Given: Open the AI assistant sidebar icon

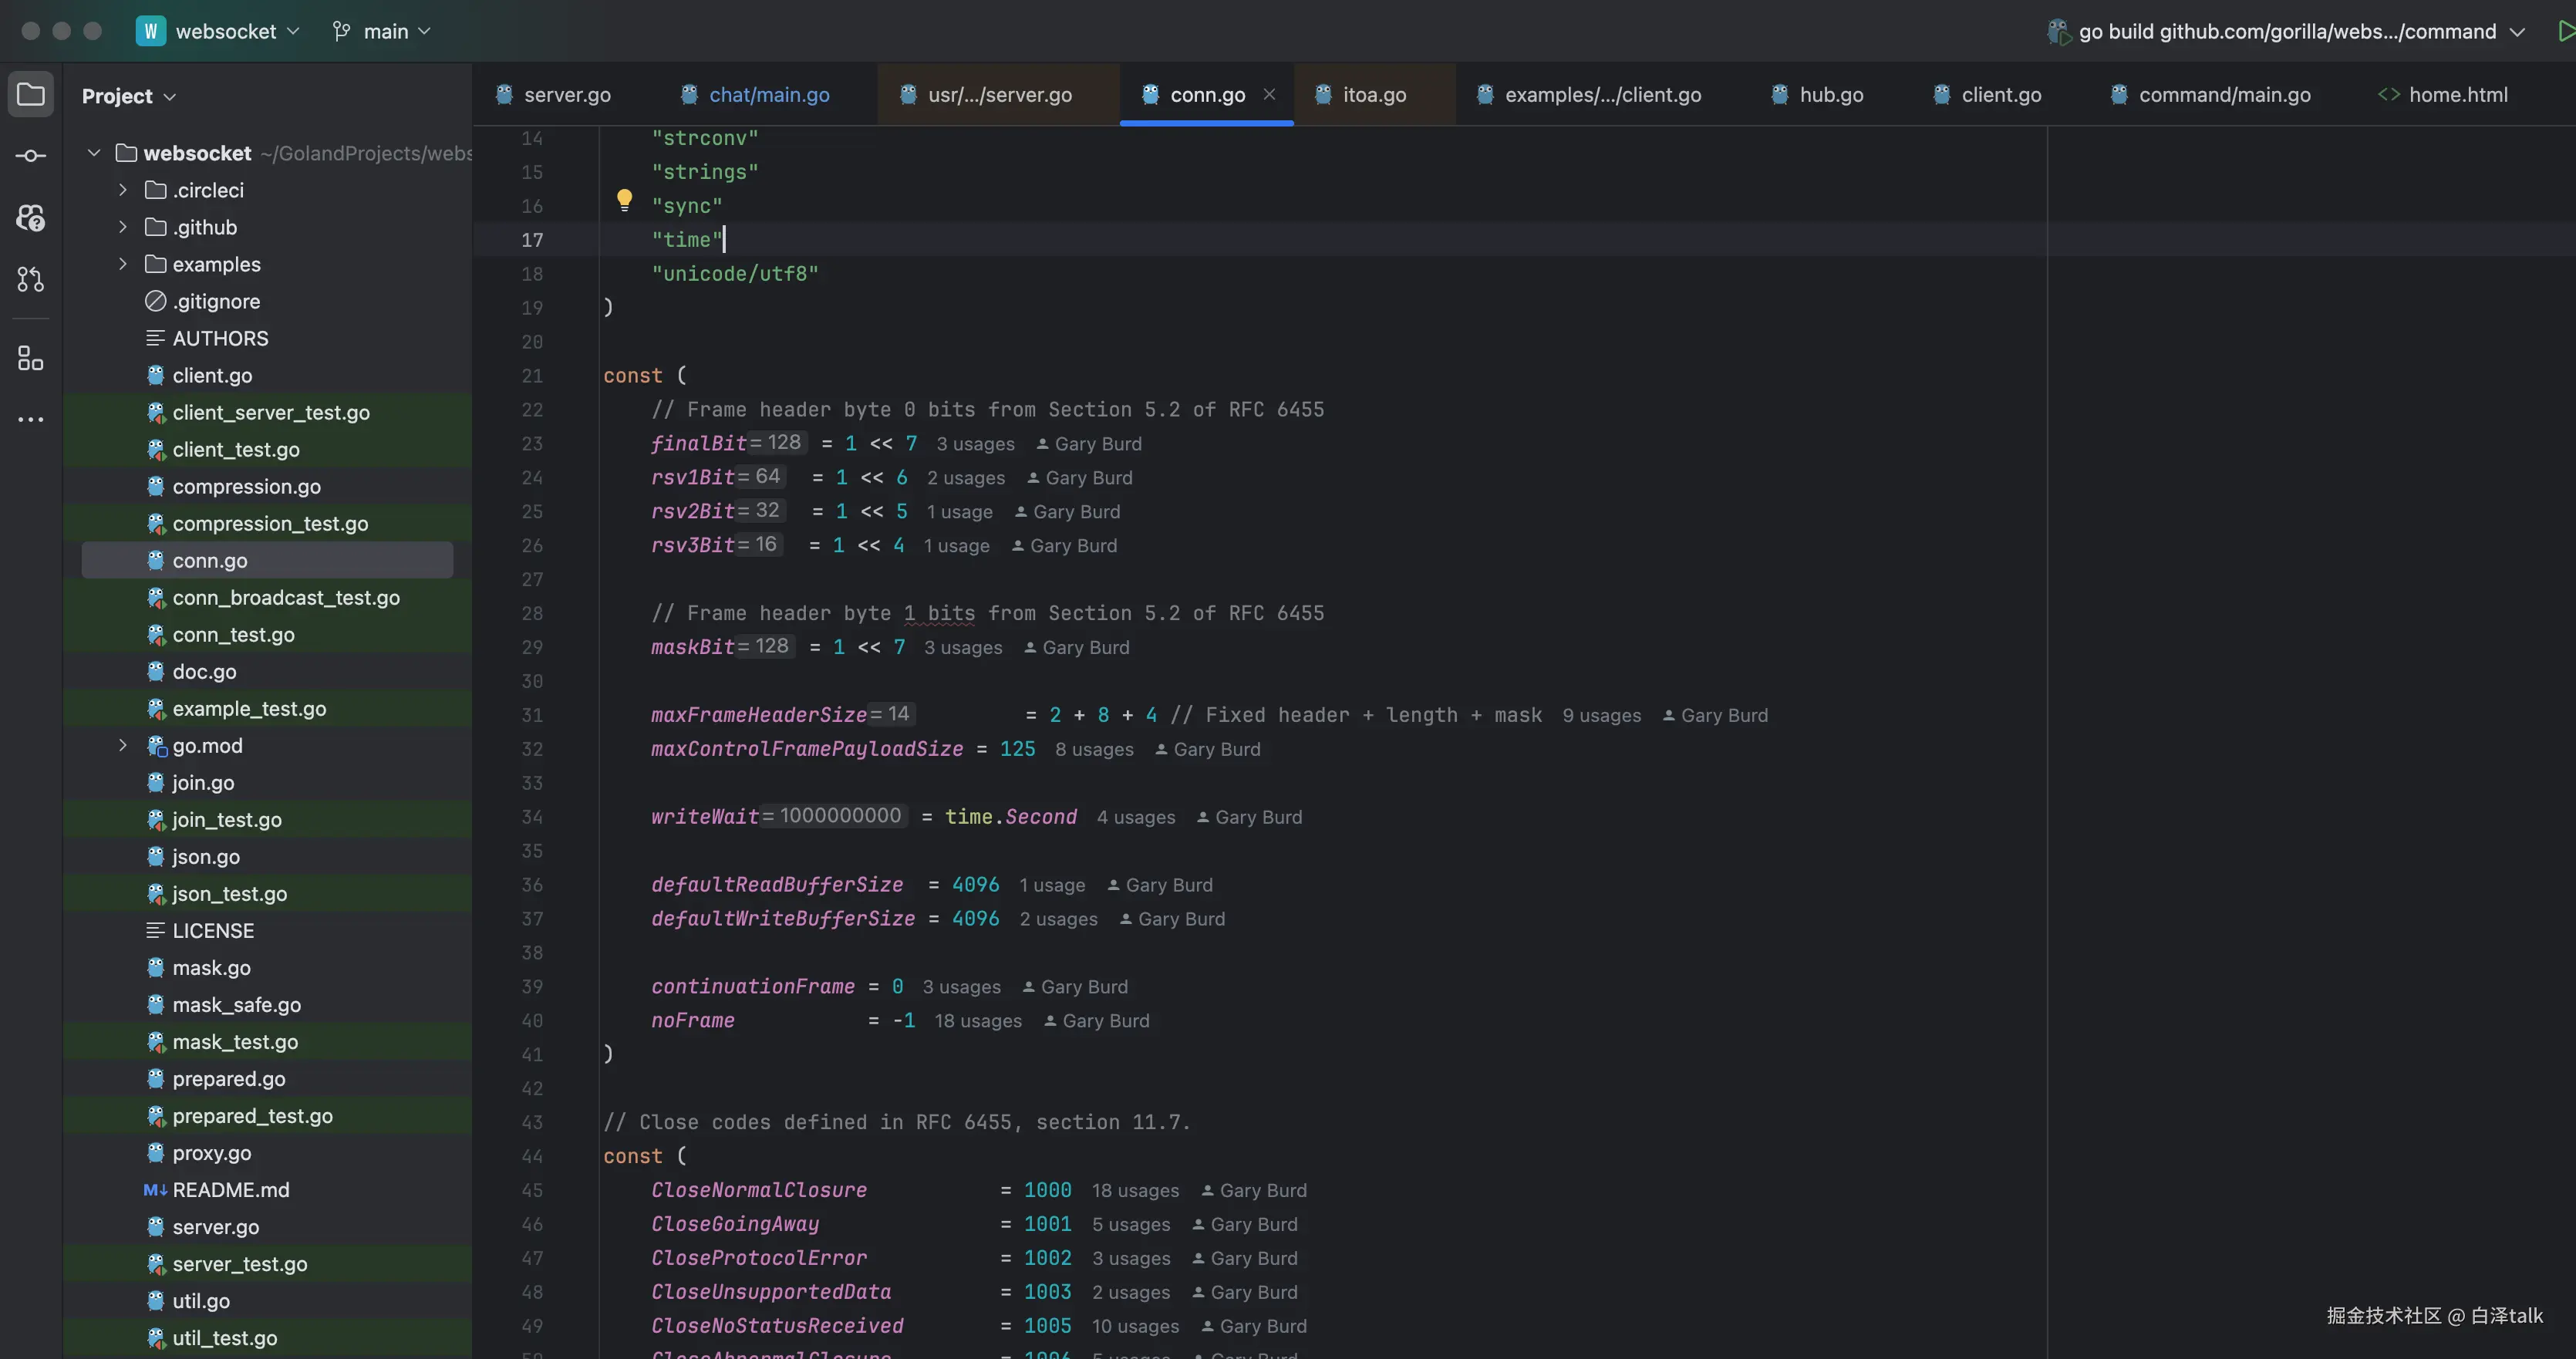Looking at the screenshot, I should click(31, 217).
